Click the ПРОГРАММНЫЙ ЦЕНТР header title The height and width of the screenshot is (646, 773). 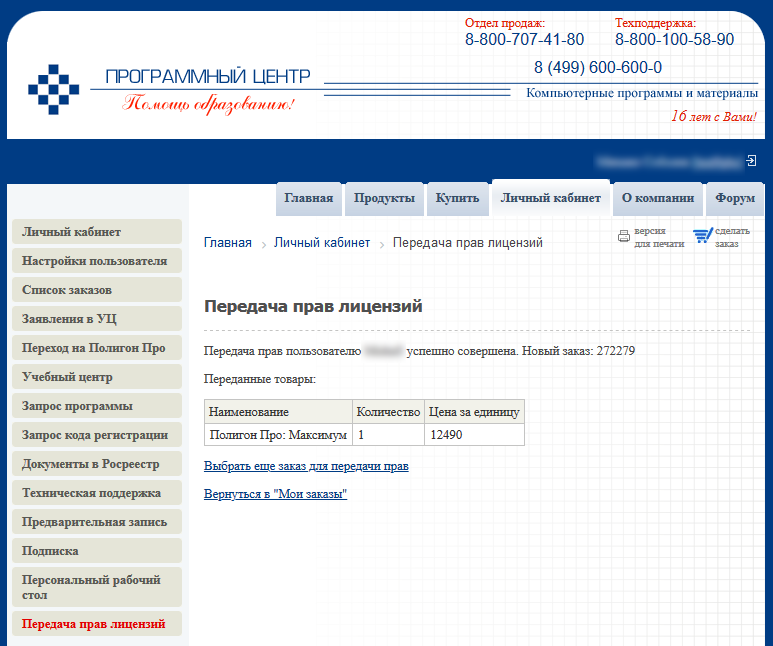tap(208, 77)
